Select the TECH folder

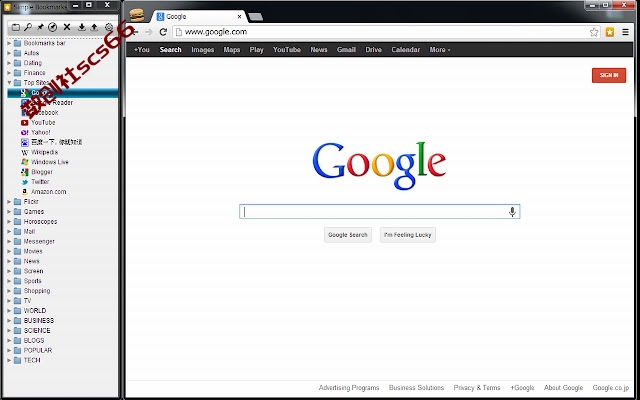click(27, 360)
